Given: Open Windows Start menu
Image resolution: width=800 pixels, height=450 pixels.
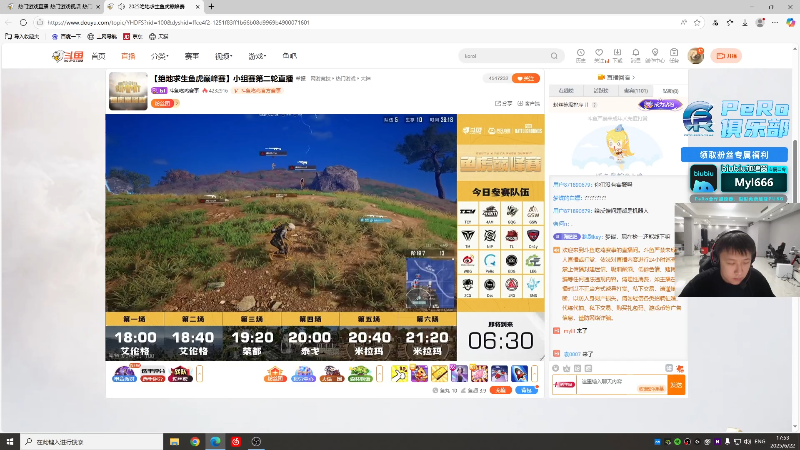Looking at the screenshot, I should click(x=10, y=442).
